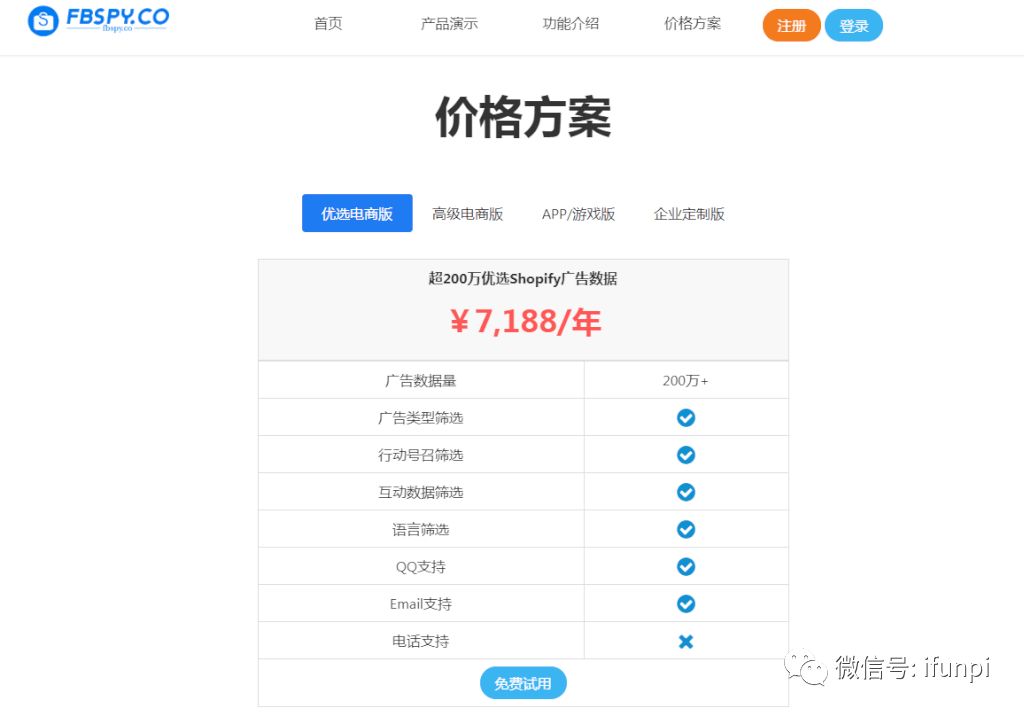Click the checkmark icon for 互动数据筛选

click(x=686, y=492)
